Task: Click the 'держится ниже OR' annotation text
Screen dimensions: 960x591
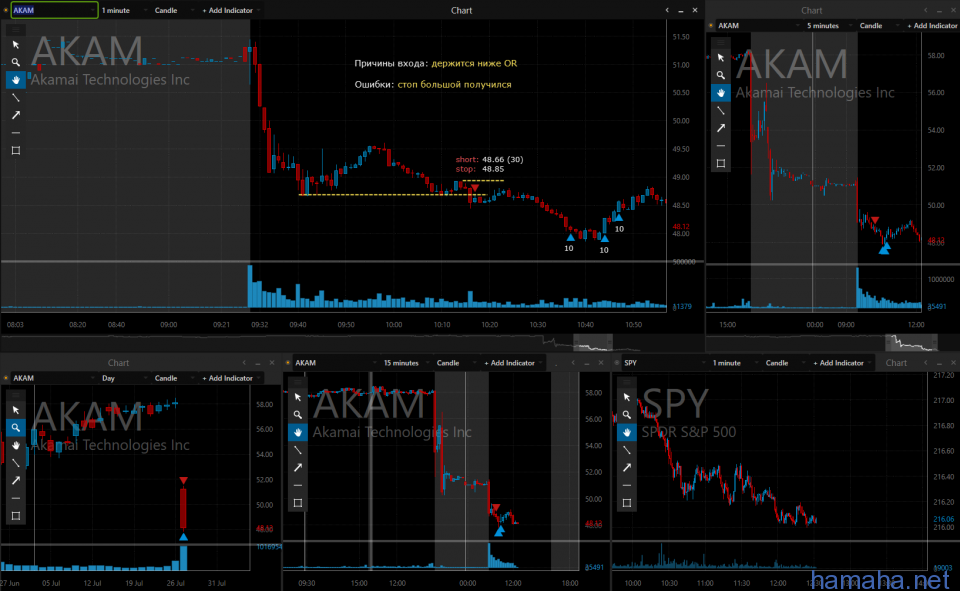Action: coord(474,64)
